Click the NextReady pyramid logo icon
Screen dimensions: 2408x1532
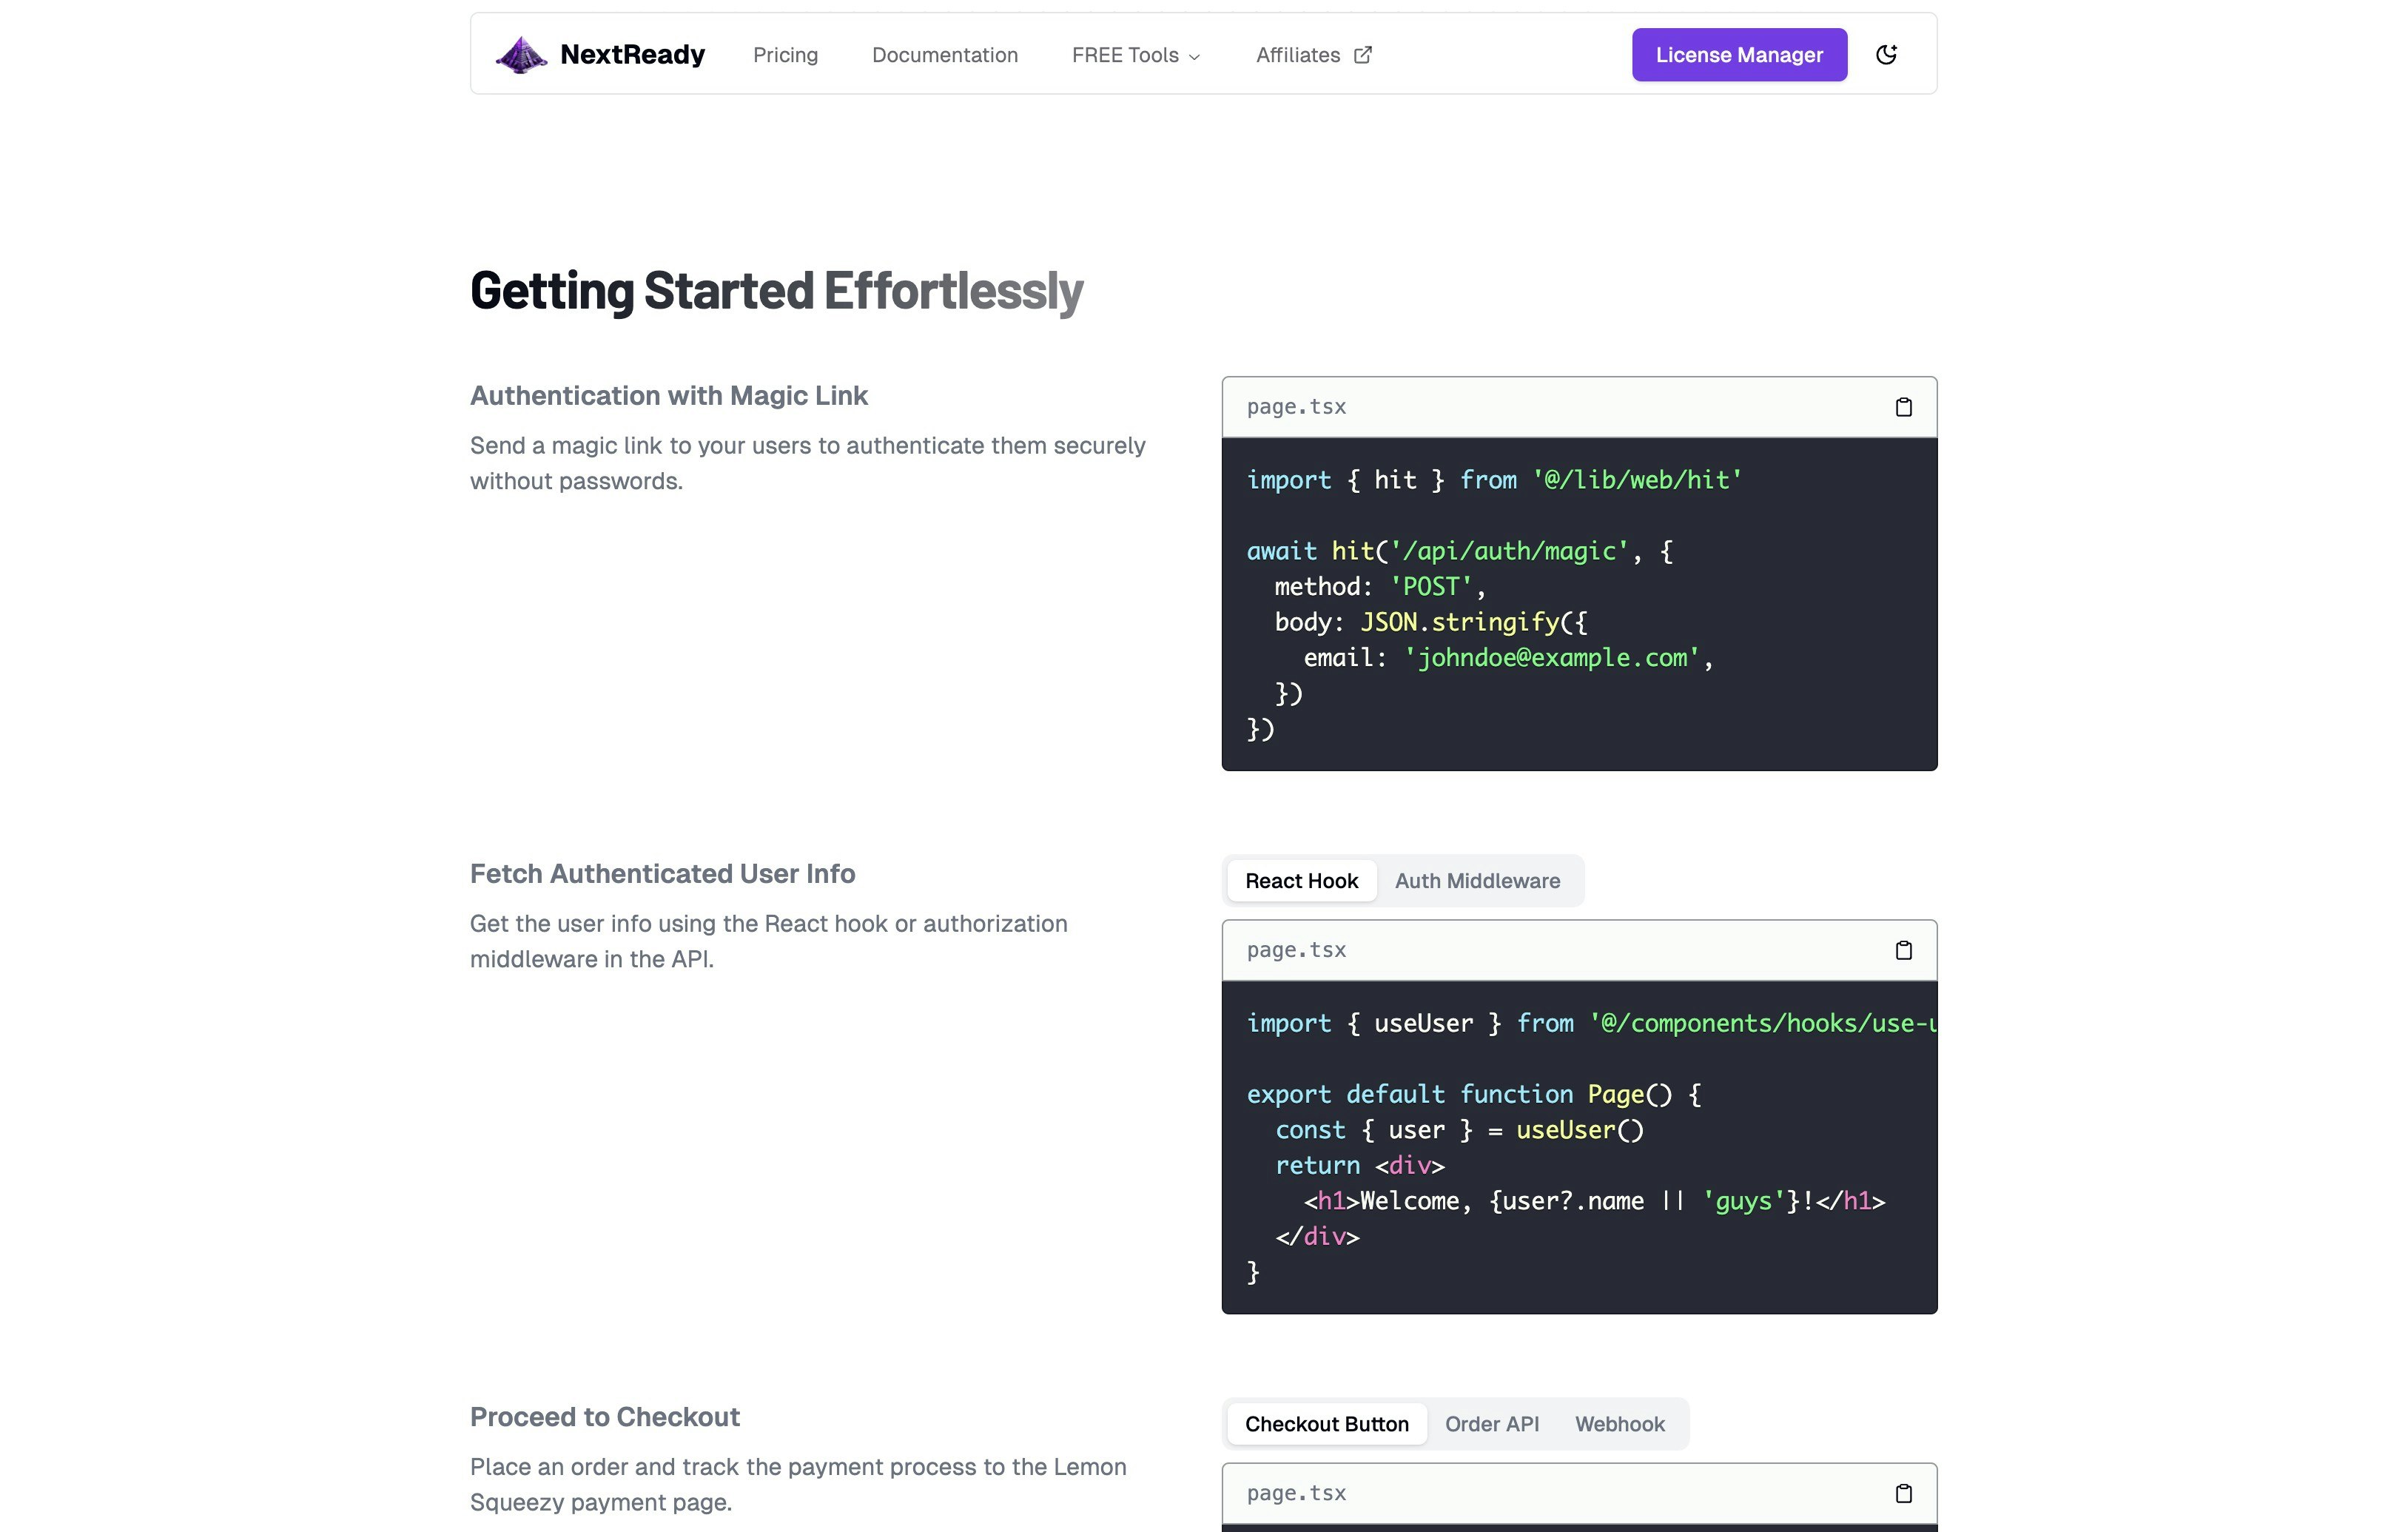click(521, 55)
